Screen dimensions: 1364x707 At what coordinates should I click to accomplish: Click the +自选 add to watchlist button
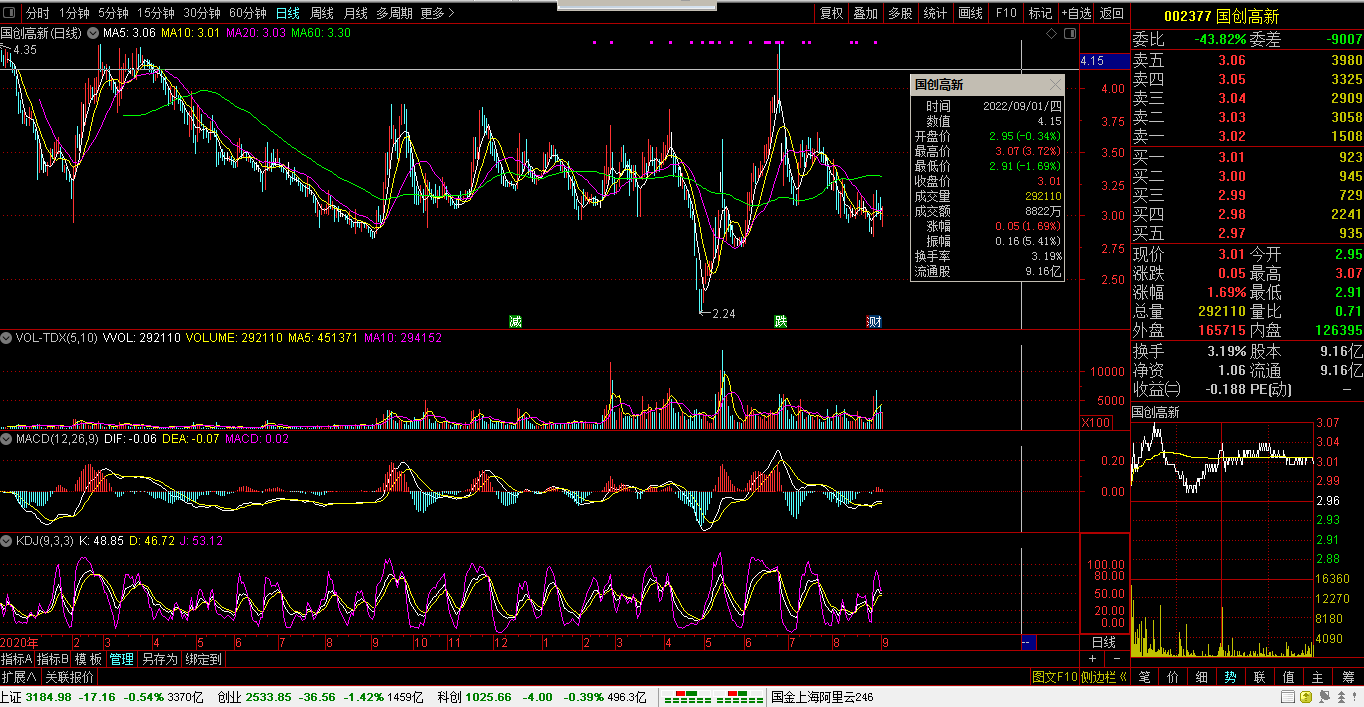[x=1075, y=13]
